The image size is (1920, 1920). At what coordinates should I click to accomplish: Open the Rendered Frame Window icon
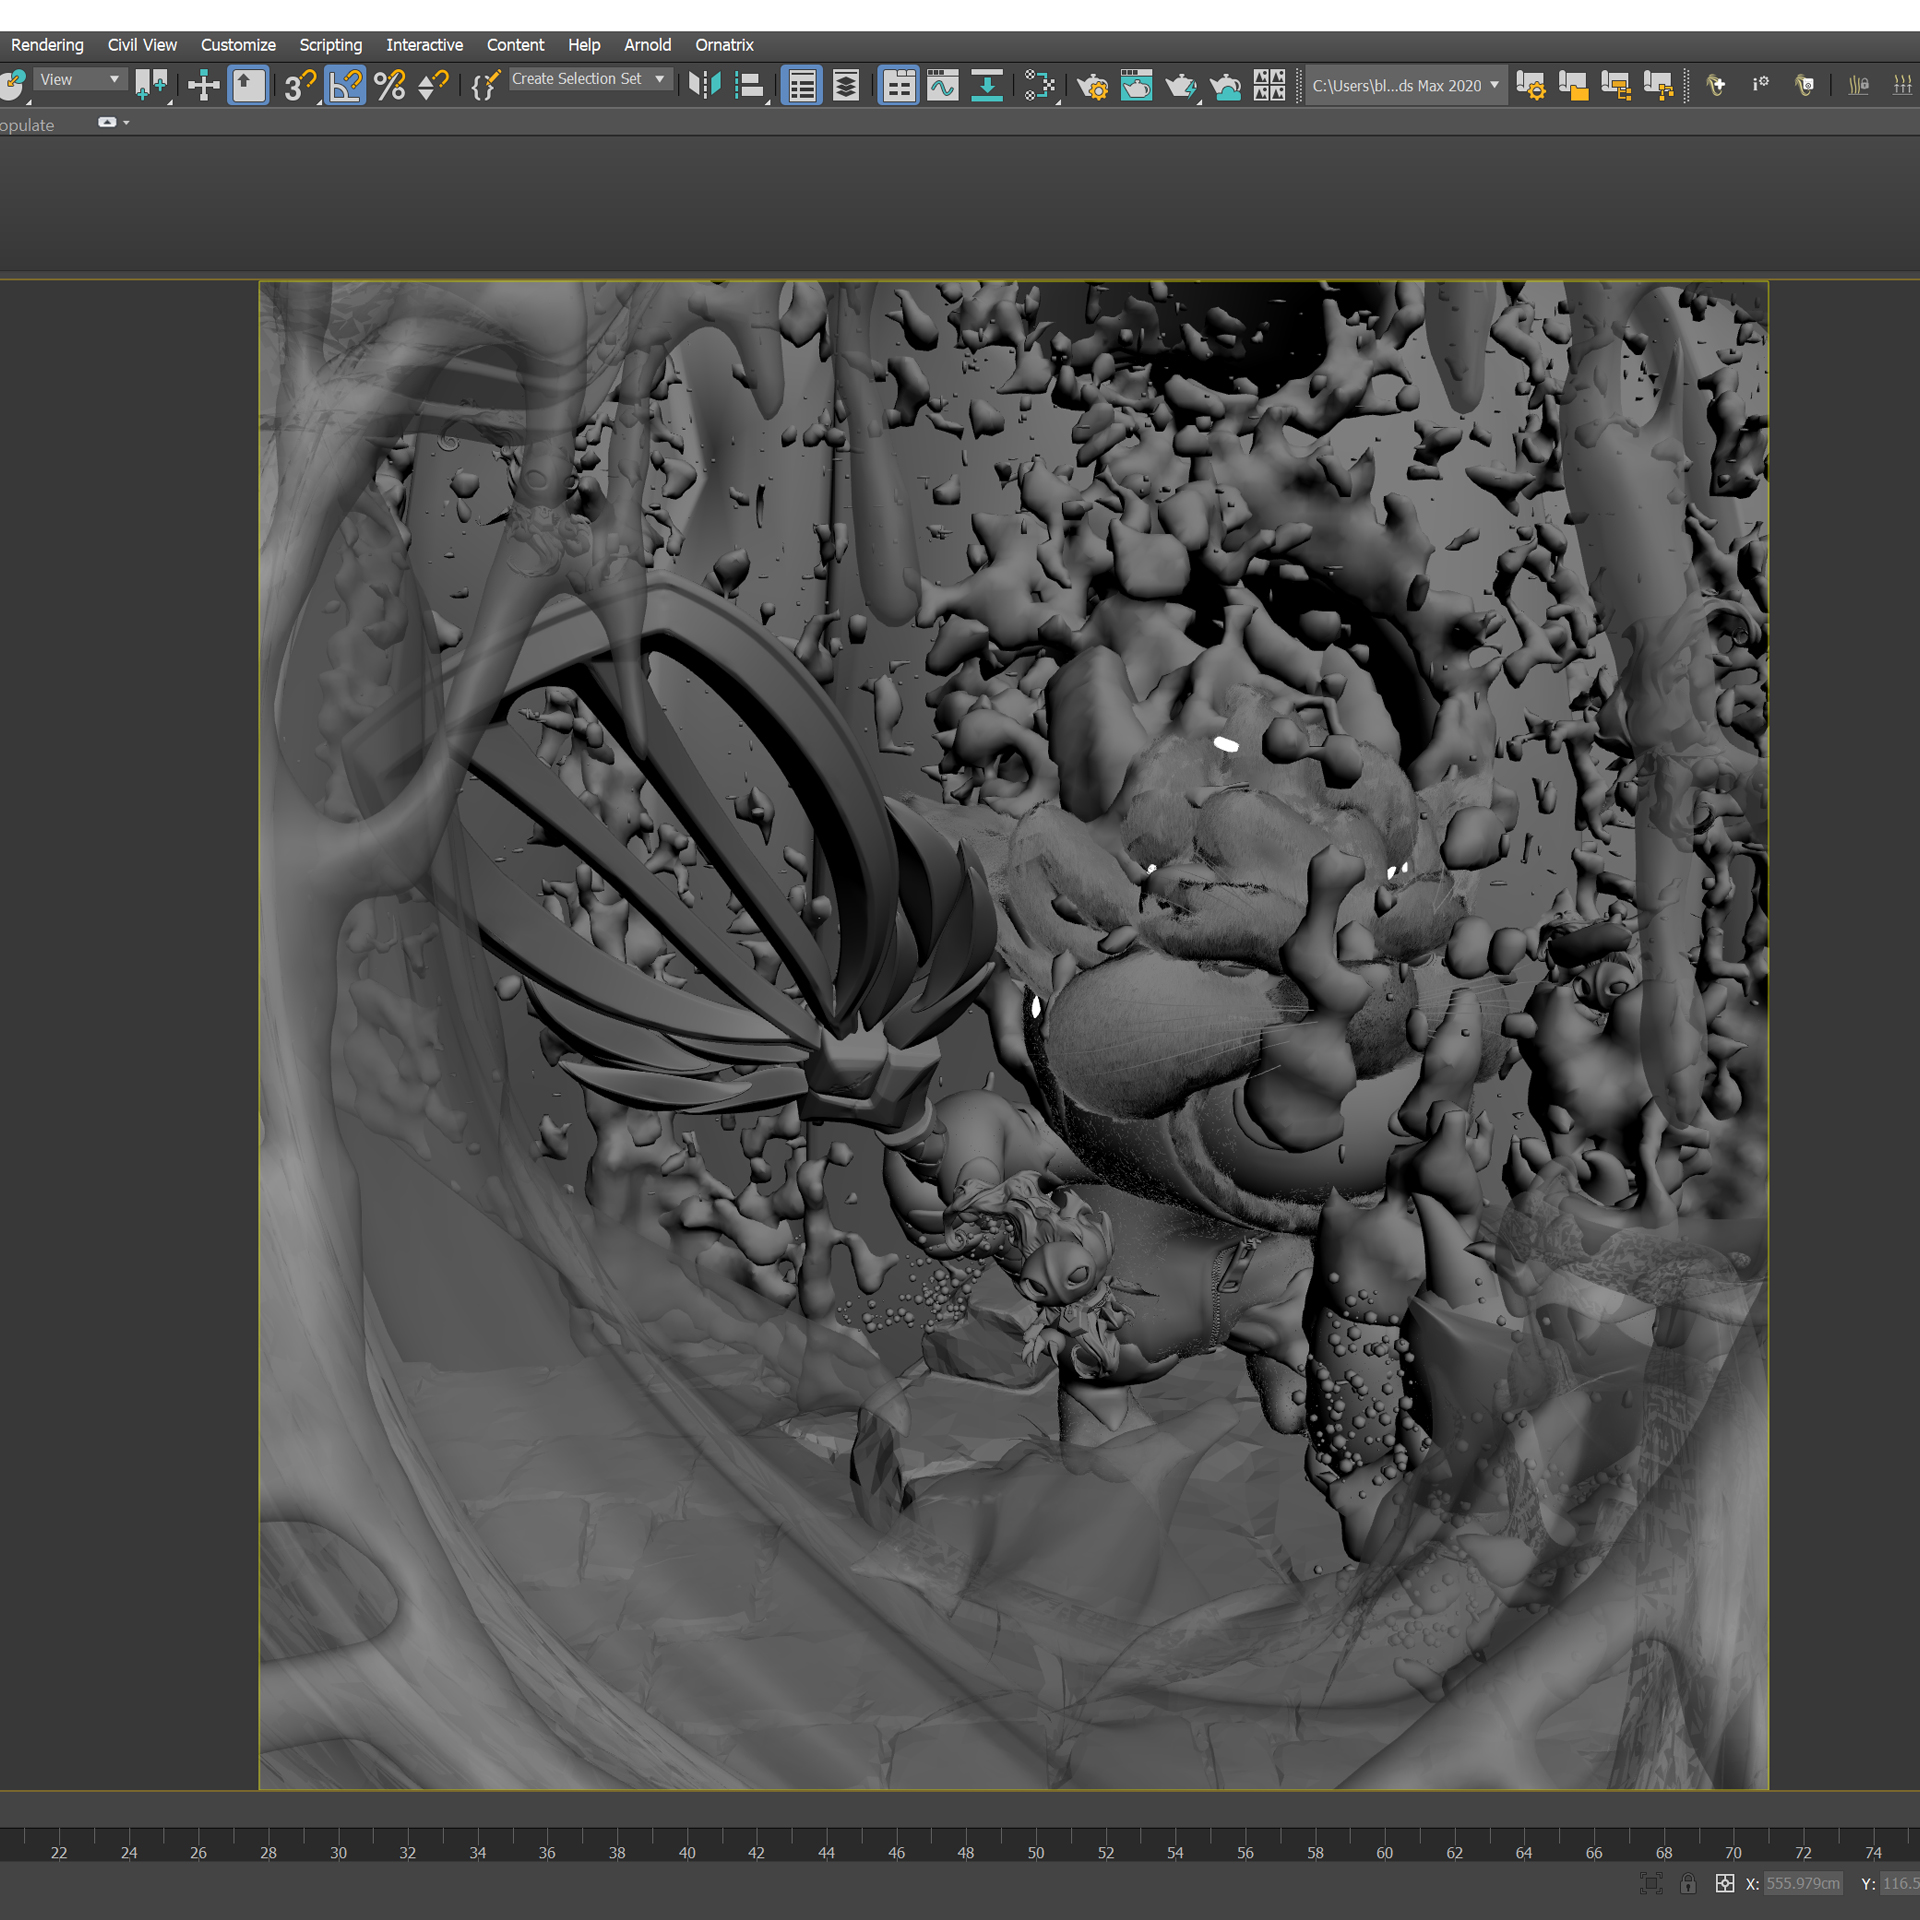click(x=1136, y=86)
